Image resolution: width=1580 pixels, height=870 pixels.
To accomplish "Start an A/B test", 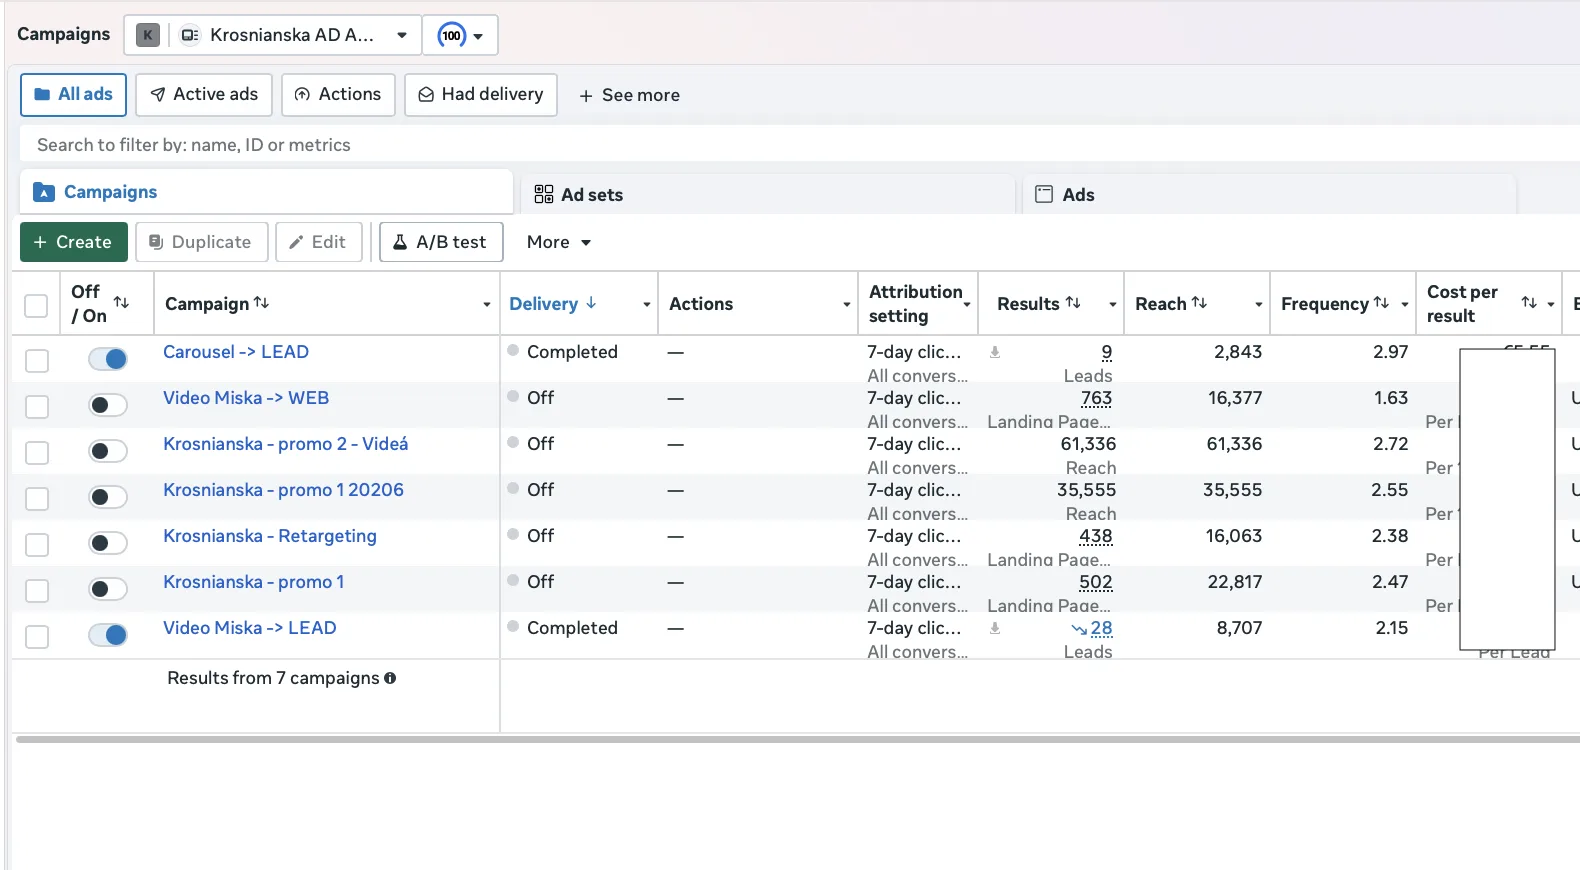I will click(x=441, y=242).
